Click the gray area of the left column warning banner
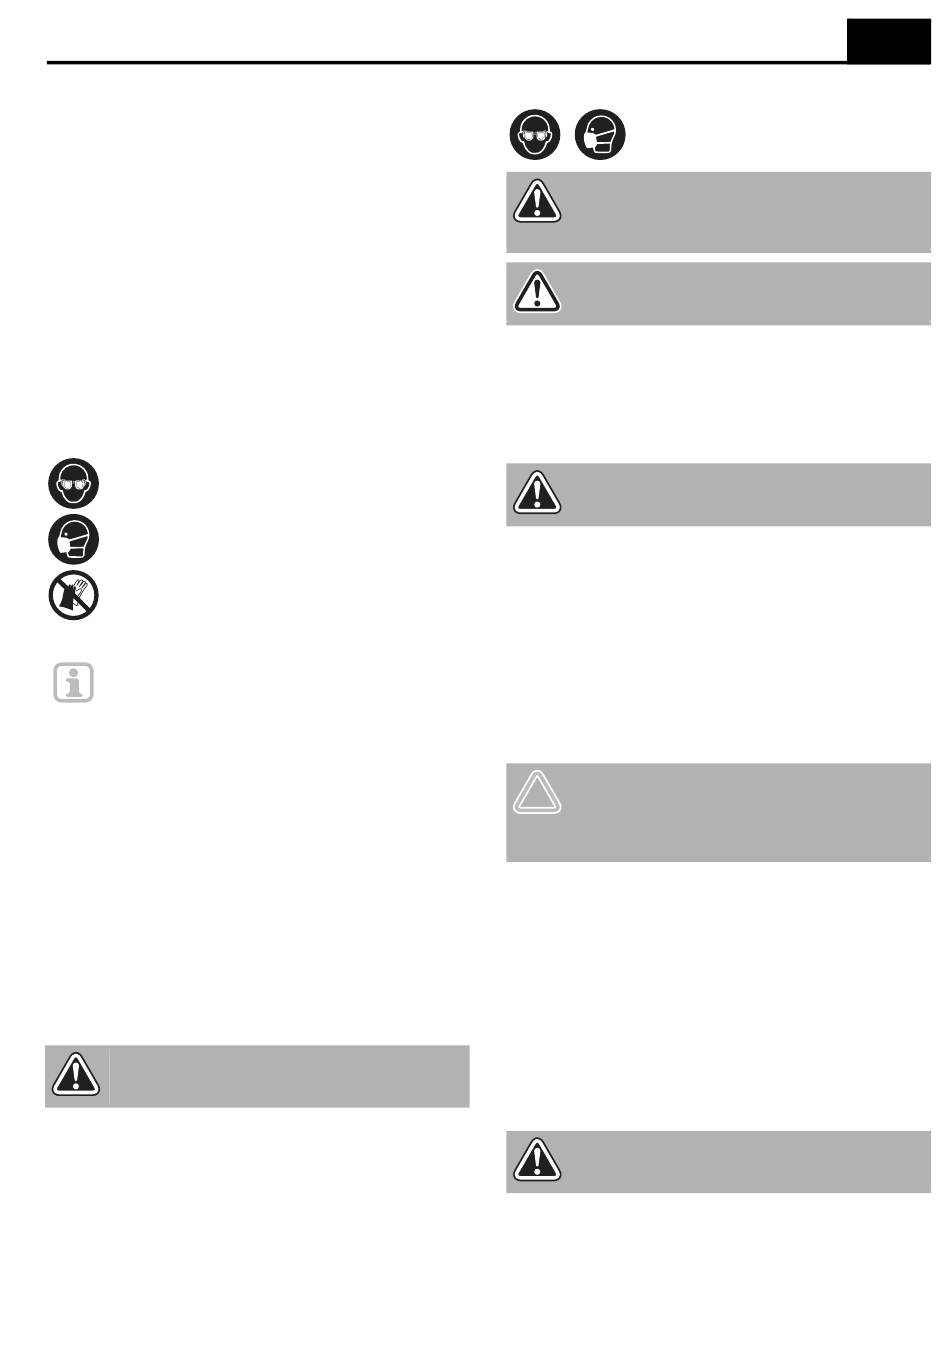This screenshot has height=1364, width=950. [x=288, y=1076]
